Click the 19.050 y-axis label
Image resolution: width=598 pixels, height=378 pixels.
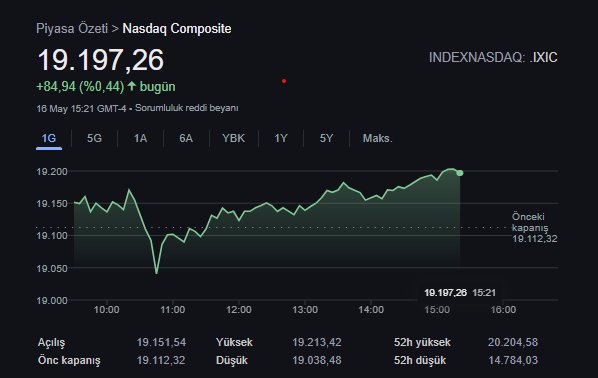(52, 269)
